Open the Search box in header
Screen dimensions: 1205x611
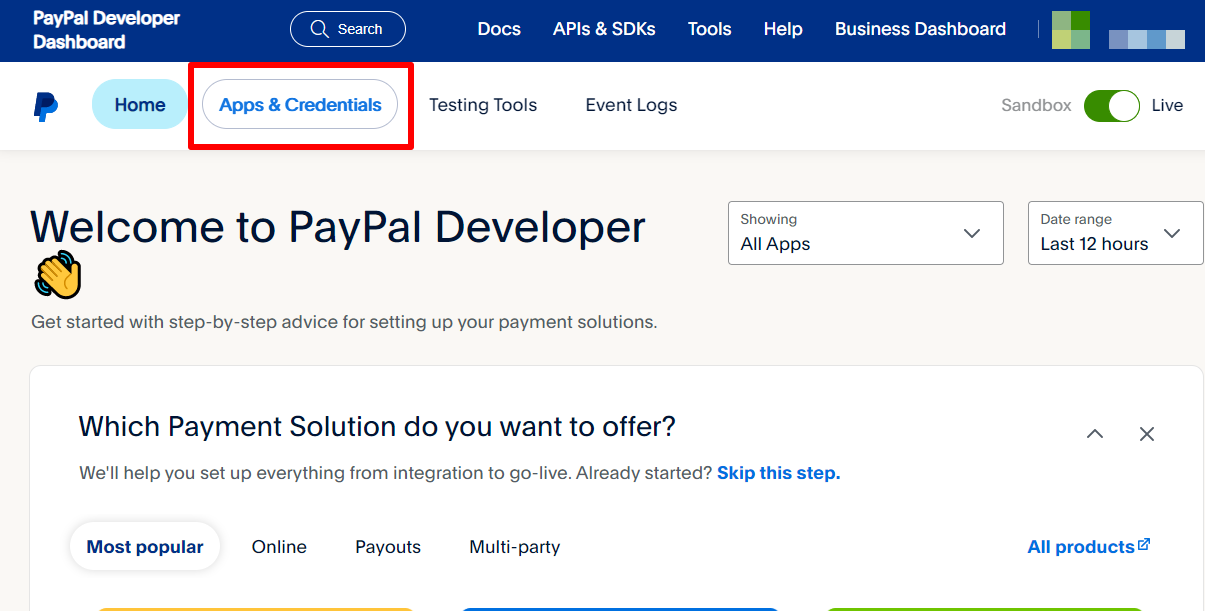coord(348,29)
